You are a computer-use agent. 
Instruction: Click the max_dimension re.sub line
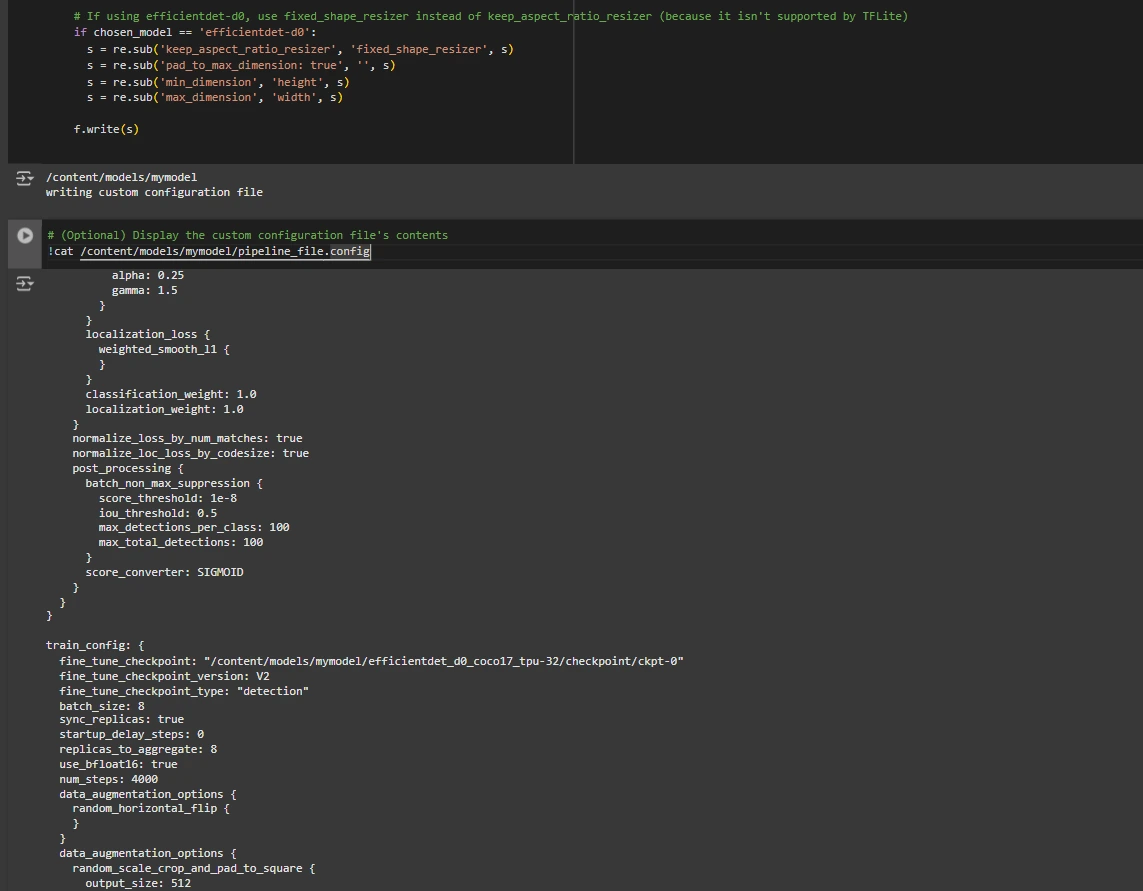click(x=214, y=97)
